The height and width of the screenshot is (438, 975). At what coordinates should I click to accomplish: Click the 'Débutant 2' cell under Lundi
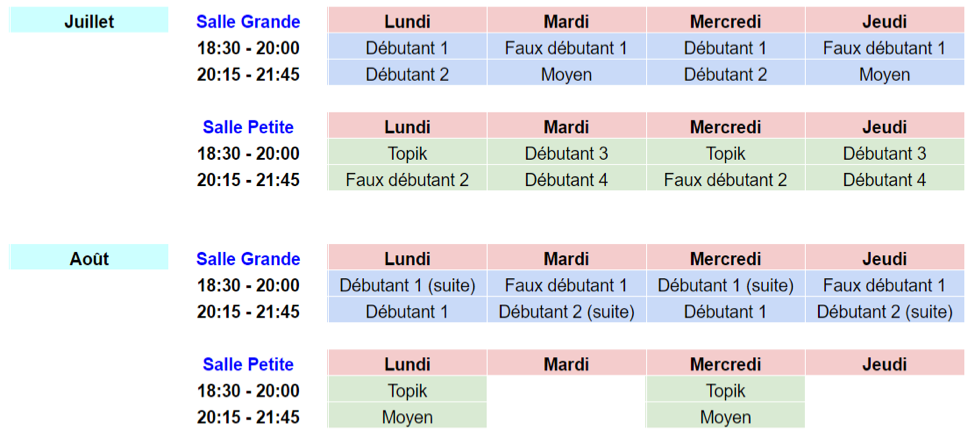(x=407, y=74)
